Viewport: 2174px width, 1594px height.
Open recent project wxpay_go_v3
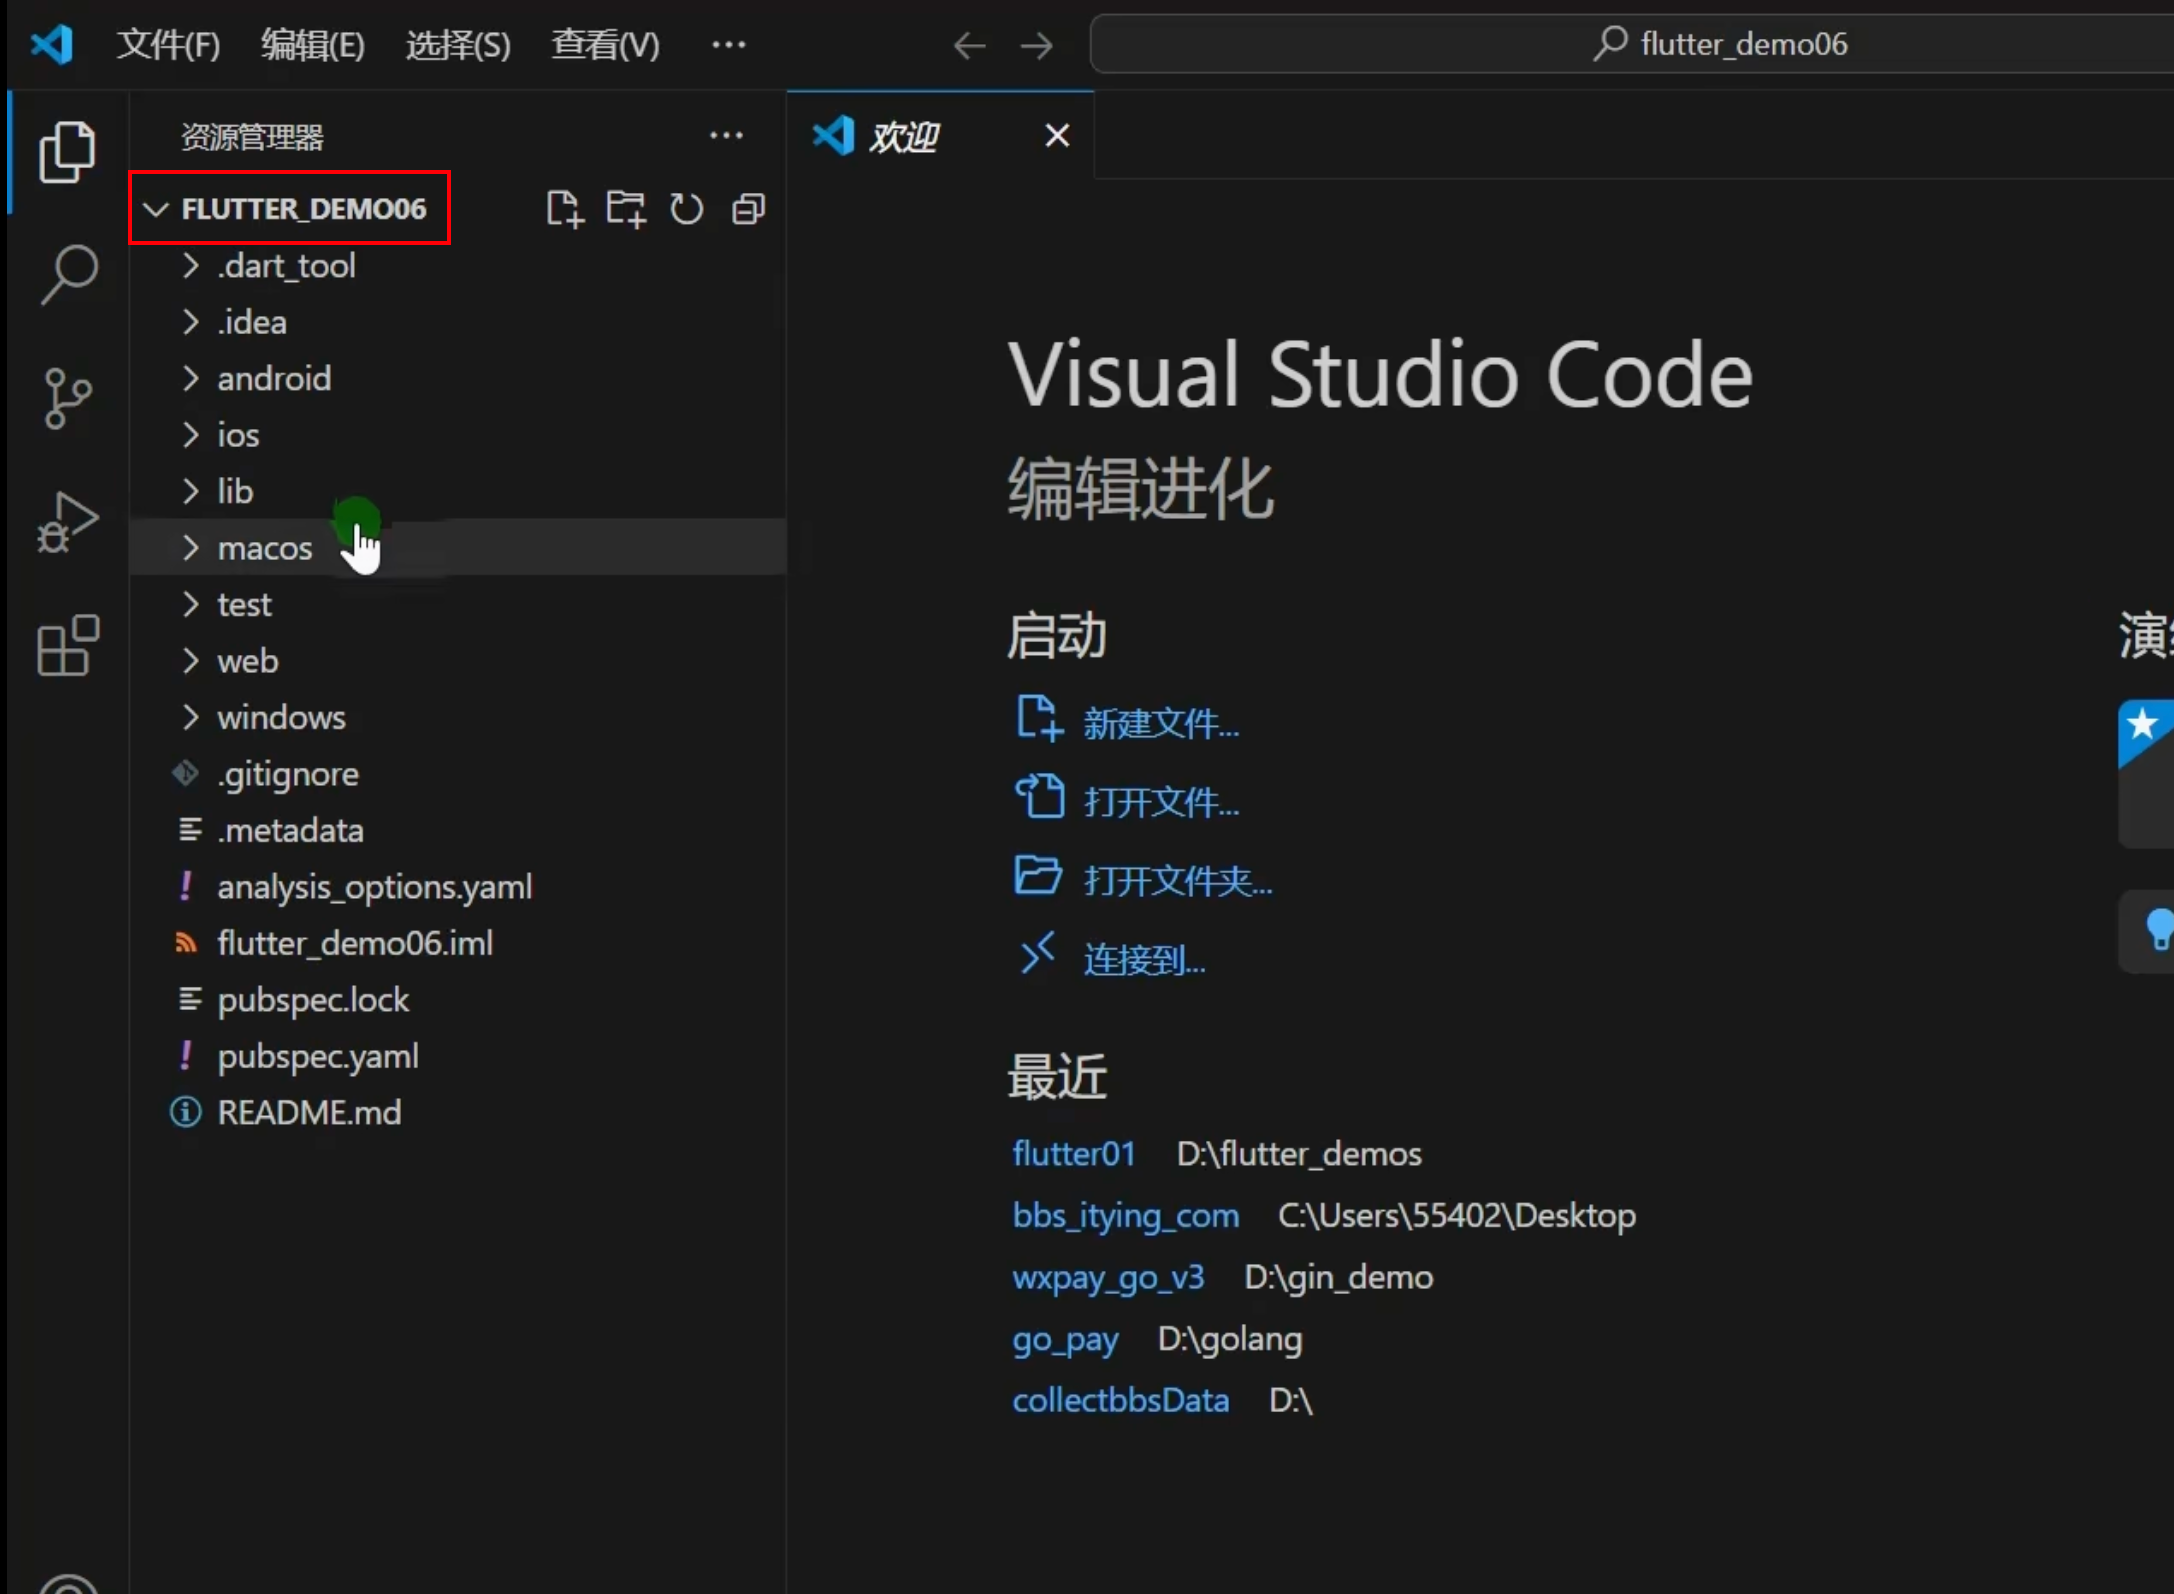click(x=1108, y=1278)
